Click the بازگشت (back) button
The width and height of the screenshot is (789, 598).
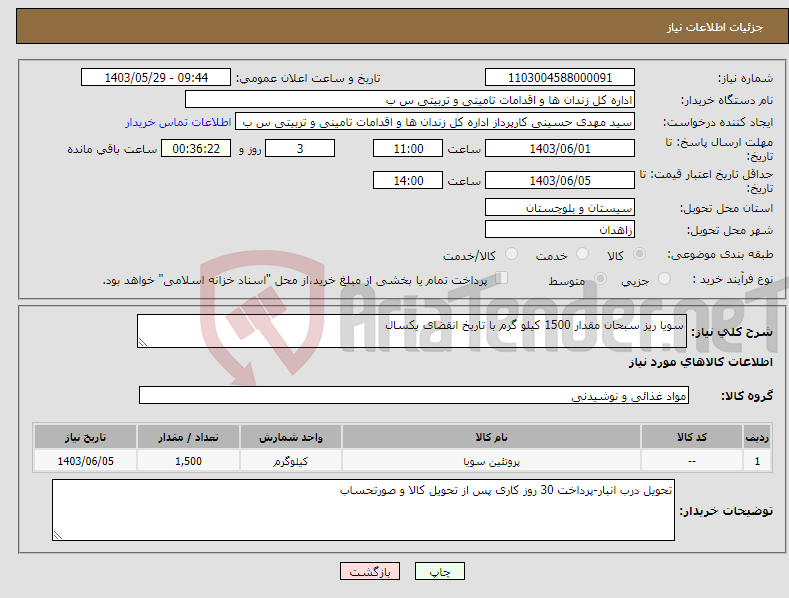pyautogui.click(x=370, y=571)
